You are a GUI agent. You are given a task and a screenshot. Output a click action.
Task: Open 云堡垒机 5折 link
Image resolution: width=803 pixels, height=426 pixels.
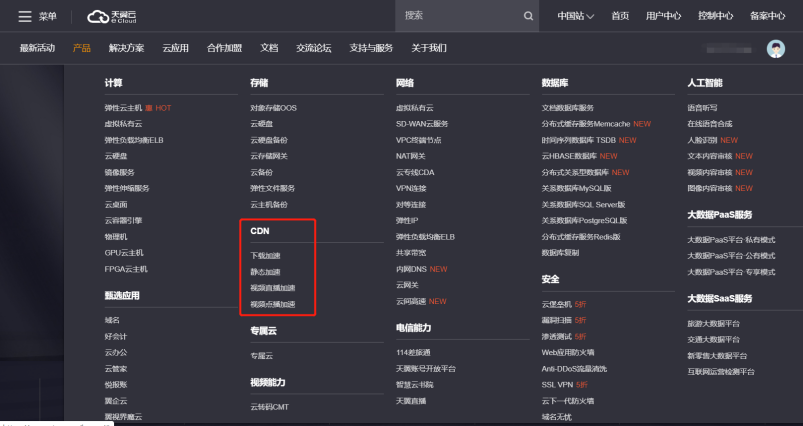[564, 305]
